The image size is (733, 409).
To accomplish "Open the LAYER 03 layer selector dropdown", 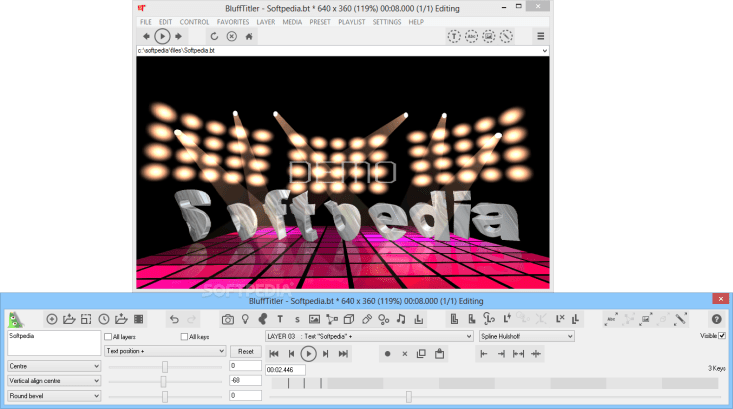I will 369,336.
